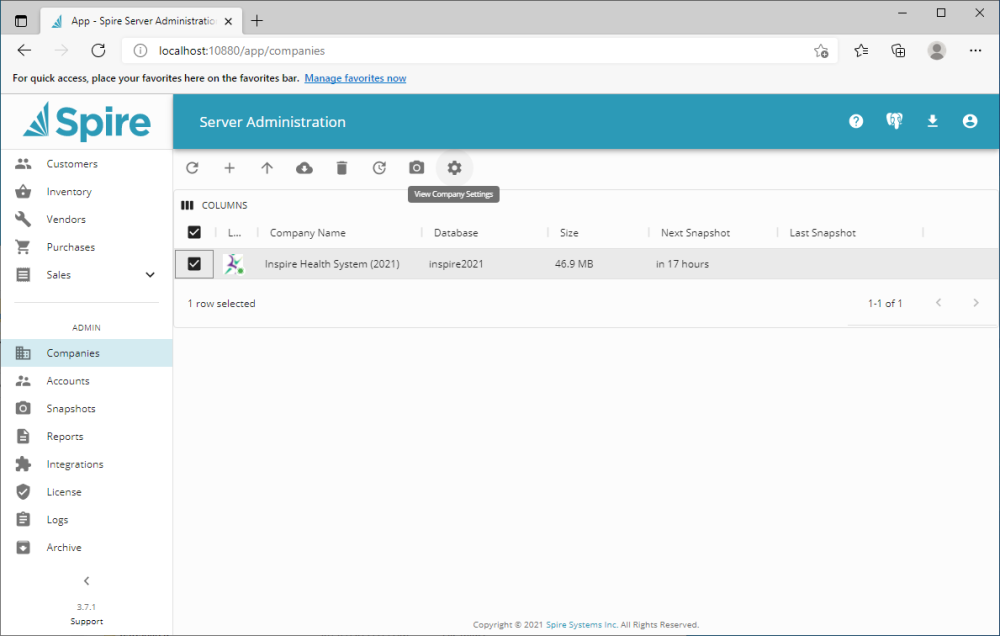Click the delete trash can icon
This screenshot has width=1000, height=636.
[x=342, y=168]
